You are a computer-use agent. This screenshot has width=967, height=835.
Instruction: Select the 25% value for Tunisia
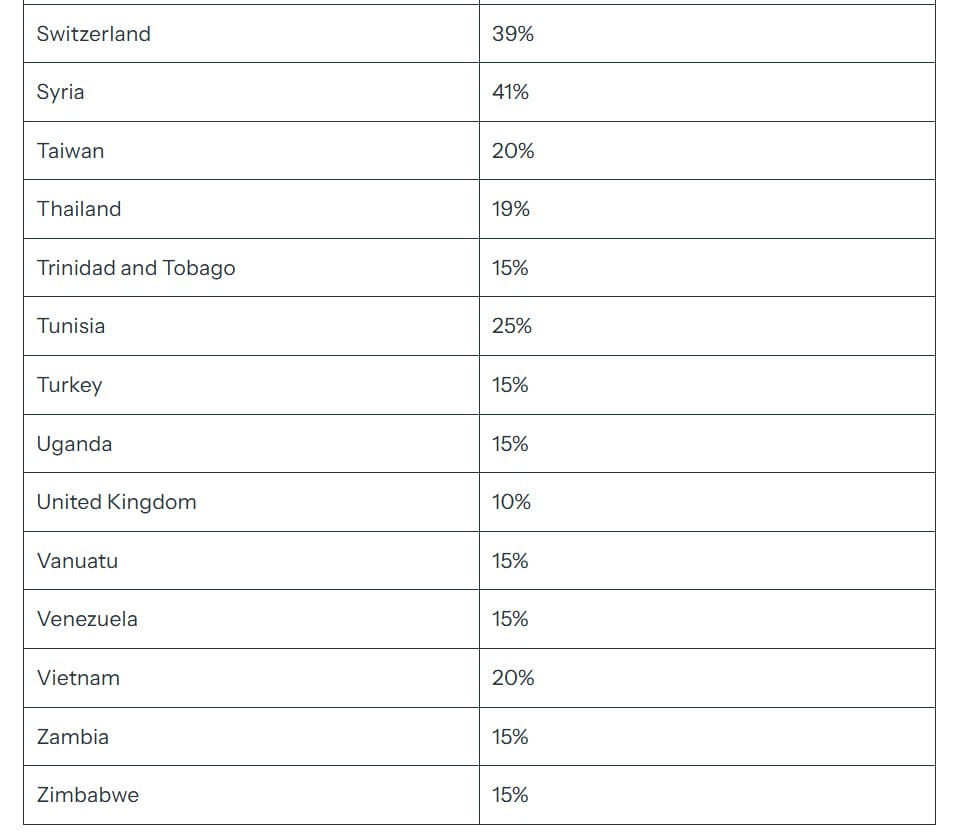pyautogui.click(x=512, y=326)
